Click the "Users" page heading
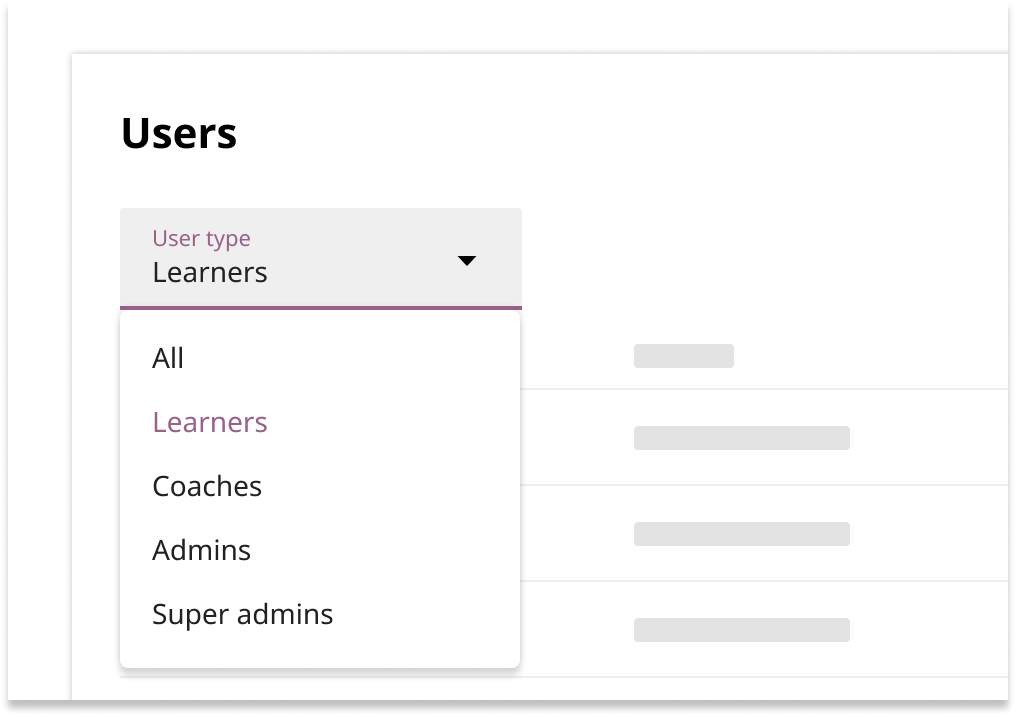Screen dimensions: 1016x716 point(179,134)
